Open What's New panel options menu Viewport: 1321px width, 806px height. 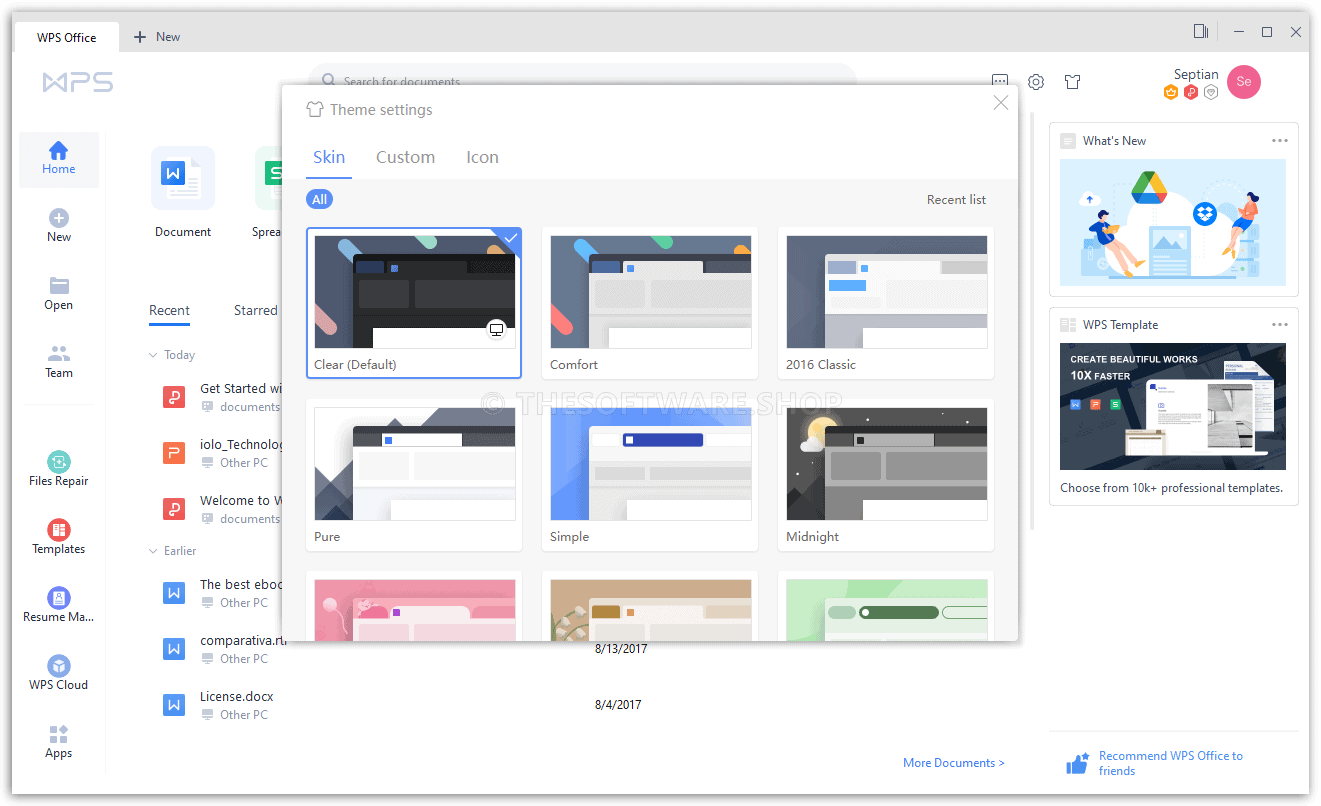coord(1280,141)
